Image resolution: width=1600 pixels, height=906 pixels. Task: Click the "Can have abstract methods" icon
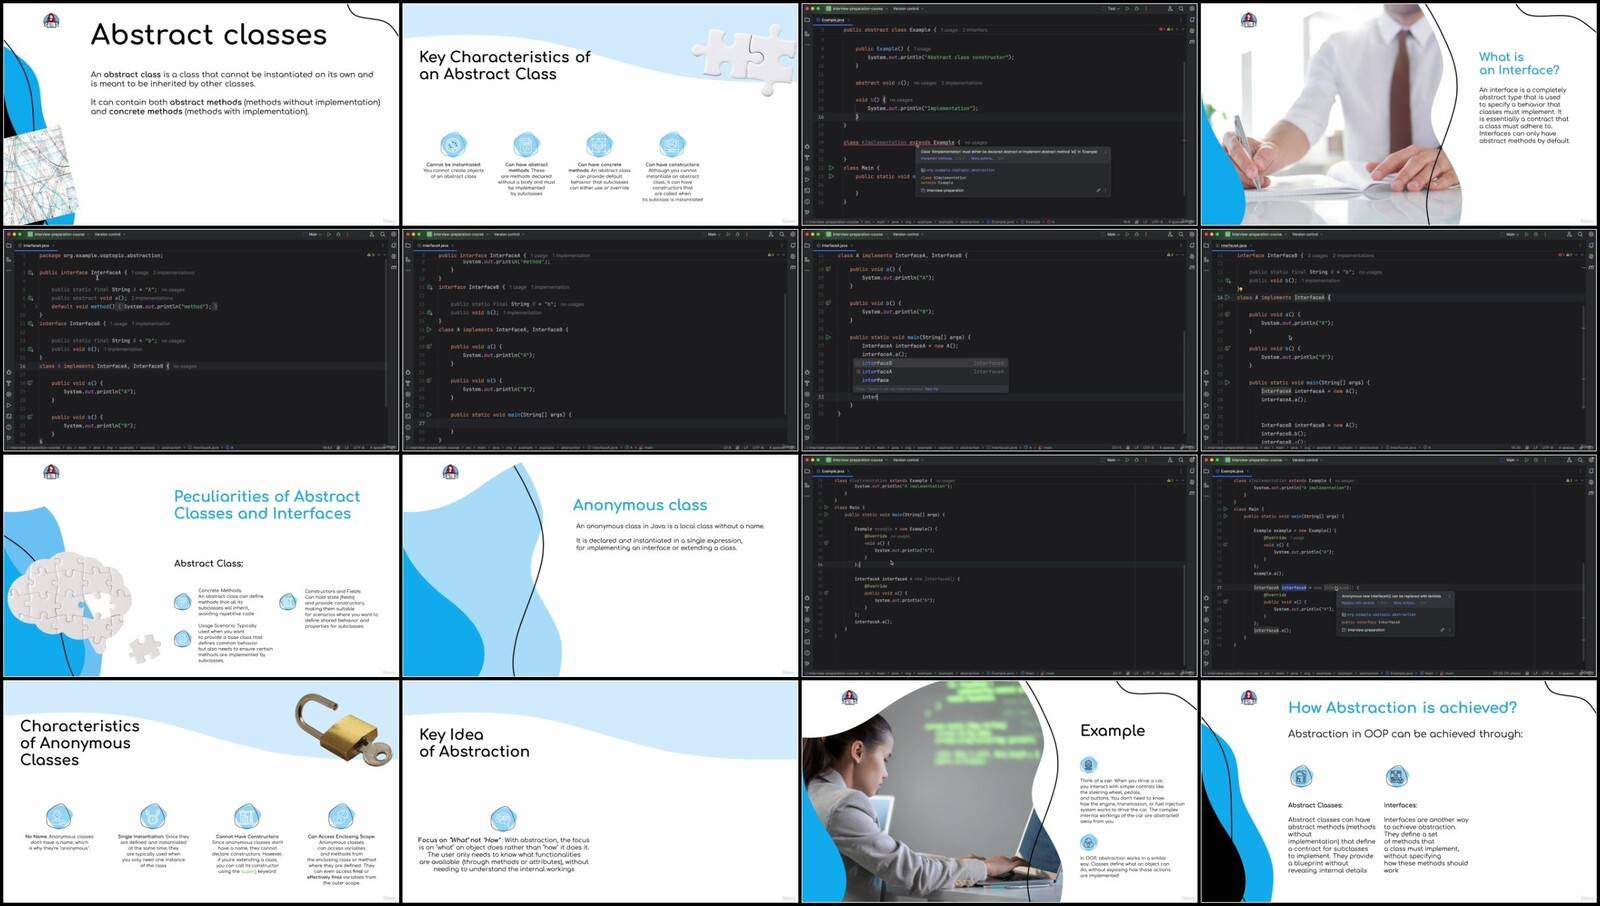click(x=526, y=145)
